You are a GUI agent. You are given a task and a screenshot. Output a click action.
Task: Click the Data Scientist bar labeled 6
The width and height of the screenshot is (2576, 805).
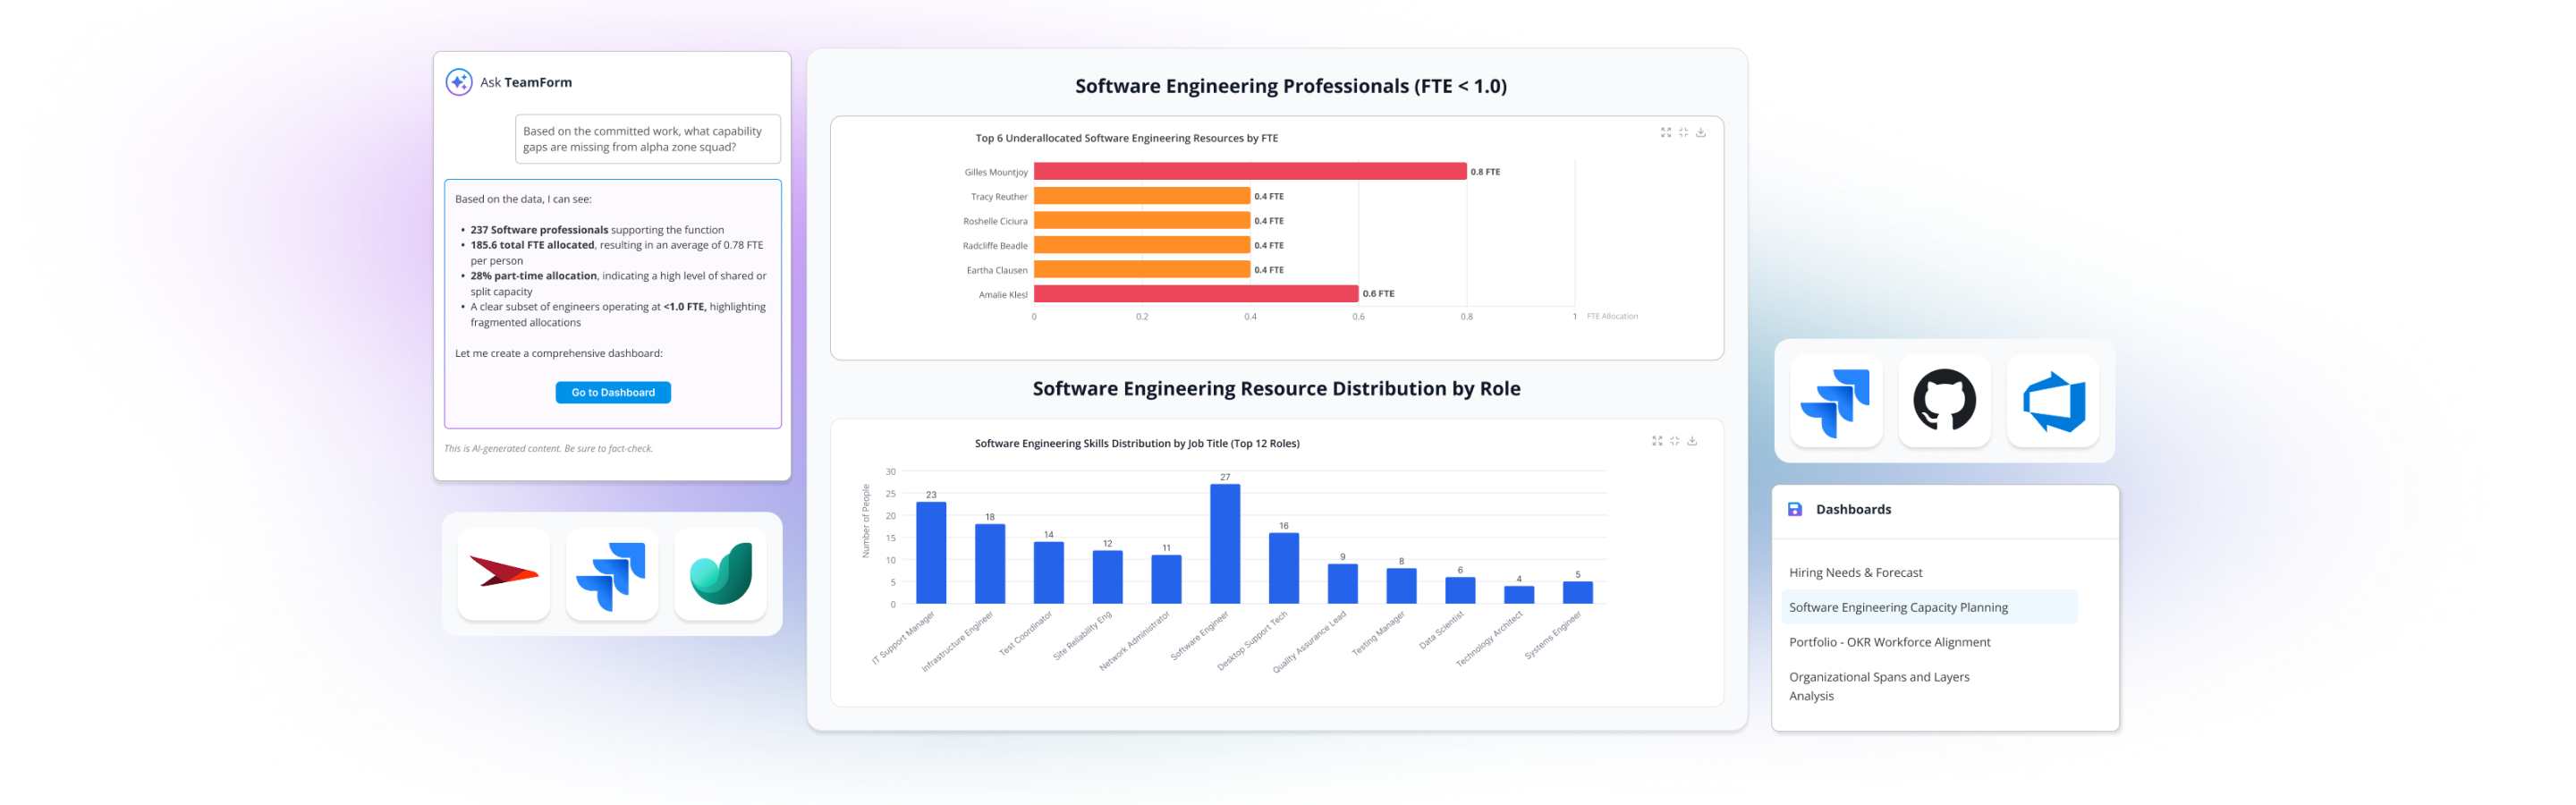(1460, 591)
